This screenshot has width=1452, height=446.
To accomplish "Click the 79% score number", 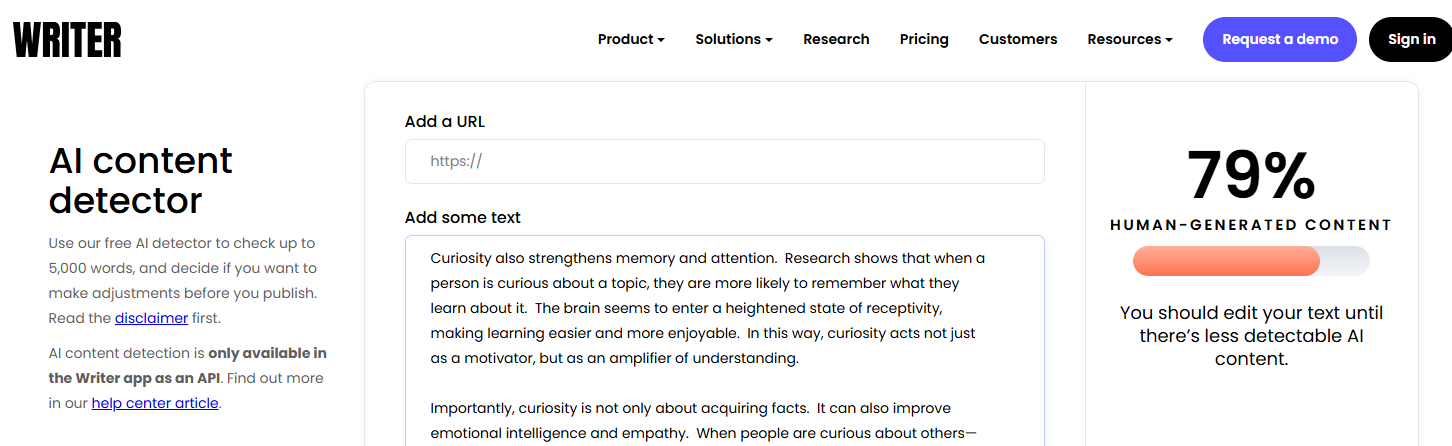I will [1251, 176].
